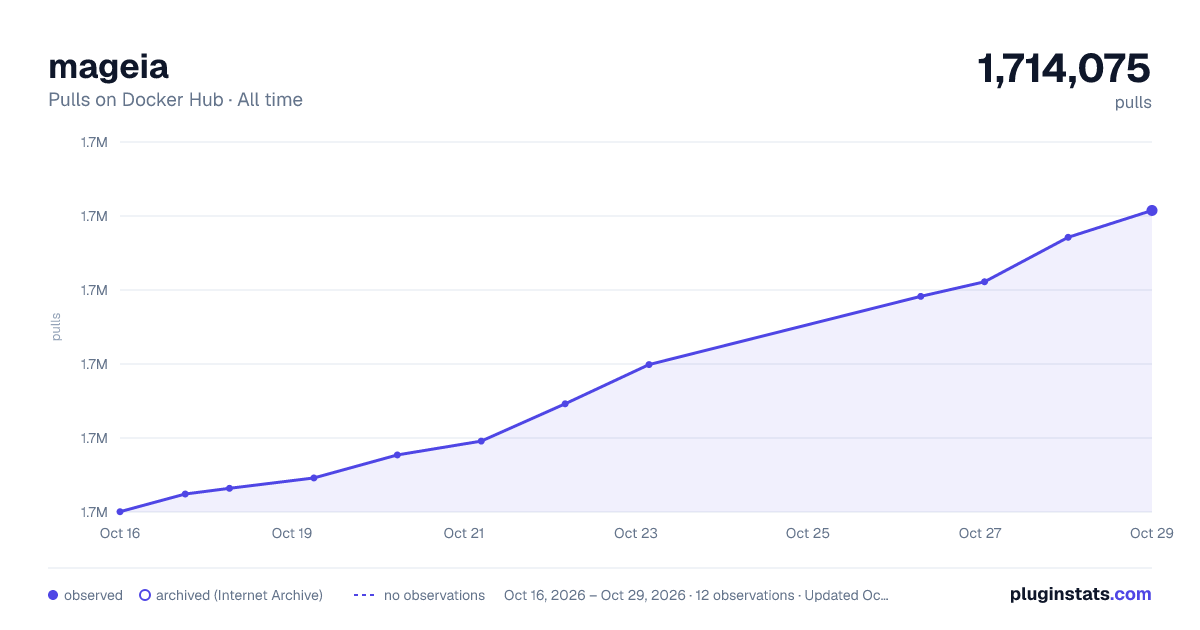Select the first data point at Oct 16

click(120, 512)
